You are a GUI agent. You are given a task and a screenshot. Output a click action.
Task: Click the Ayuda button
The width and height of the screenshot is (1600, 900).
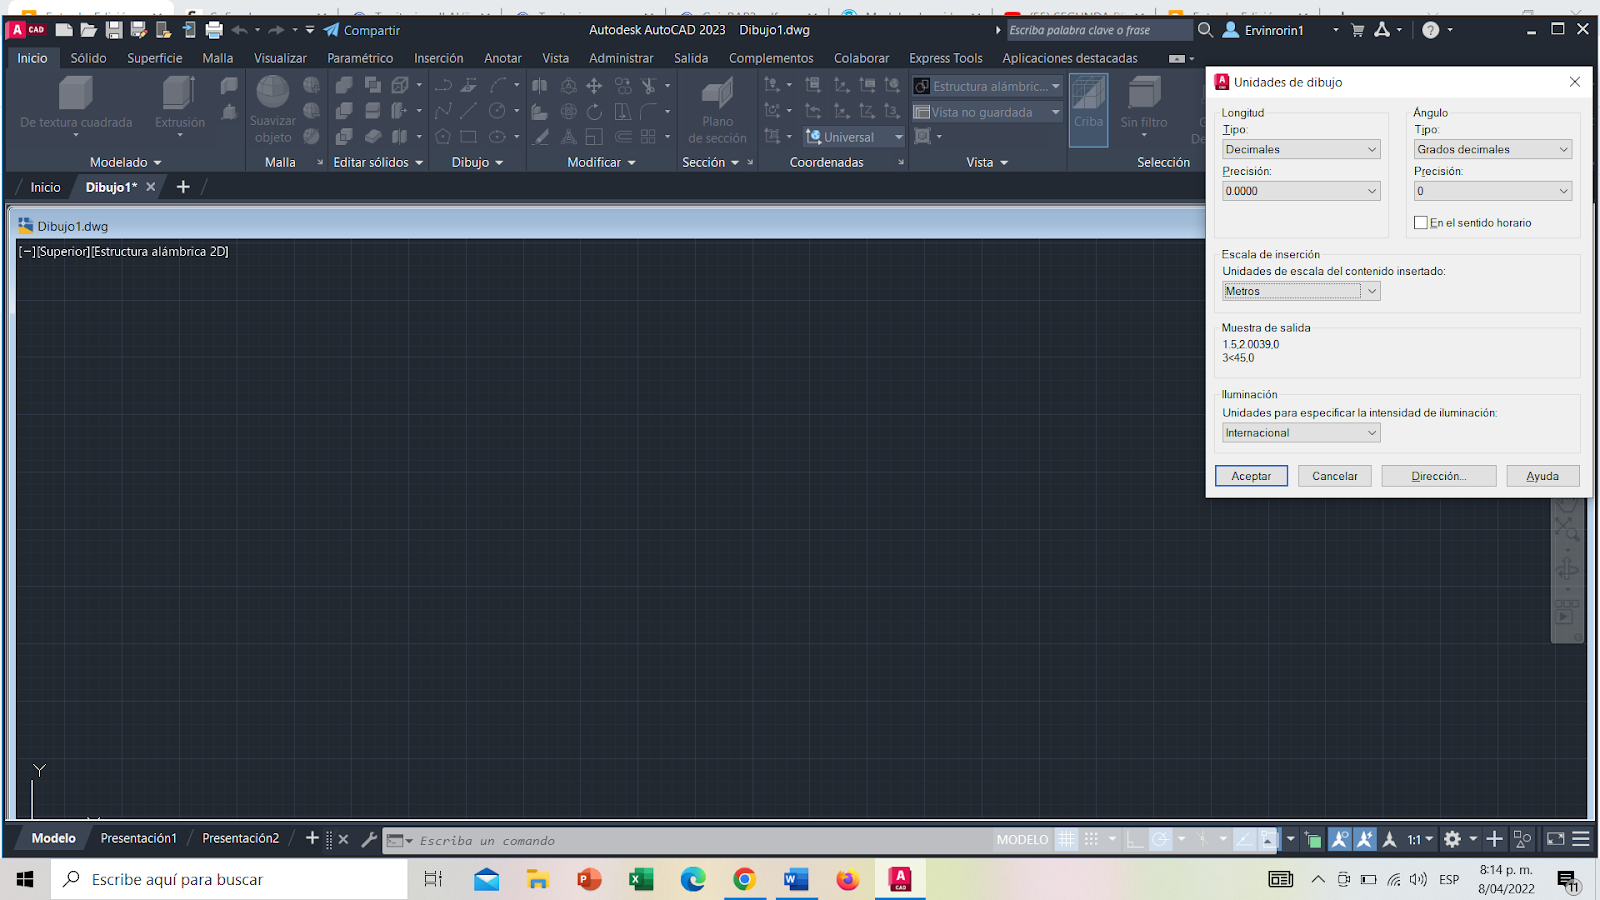[x=1543, y=476]
